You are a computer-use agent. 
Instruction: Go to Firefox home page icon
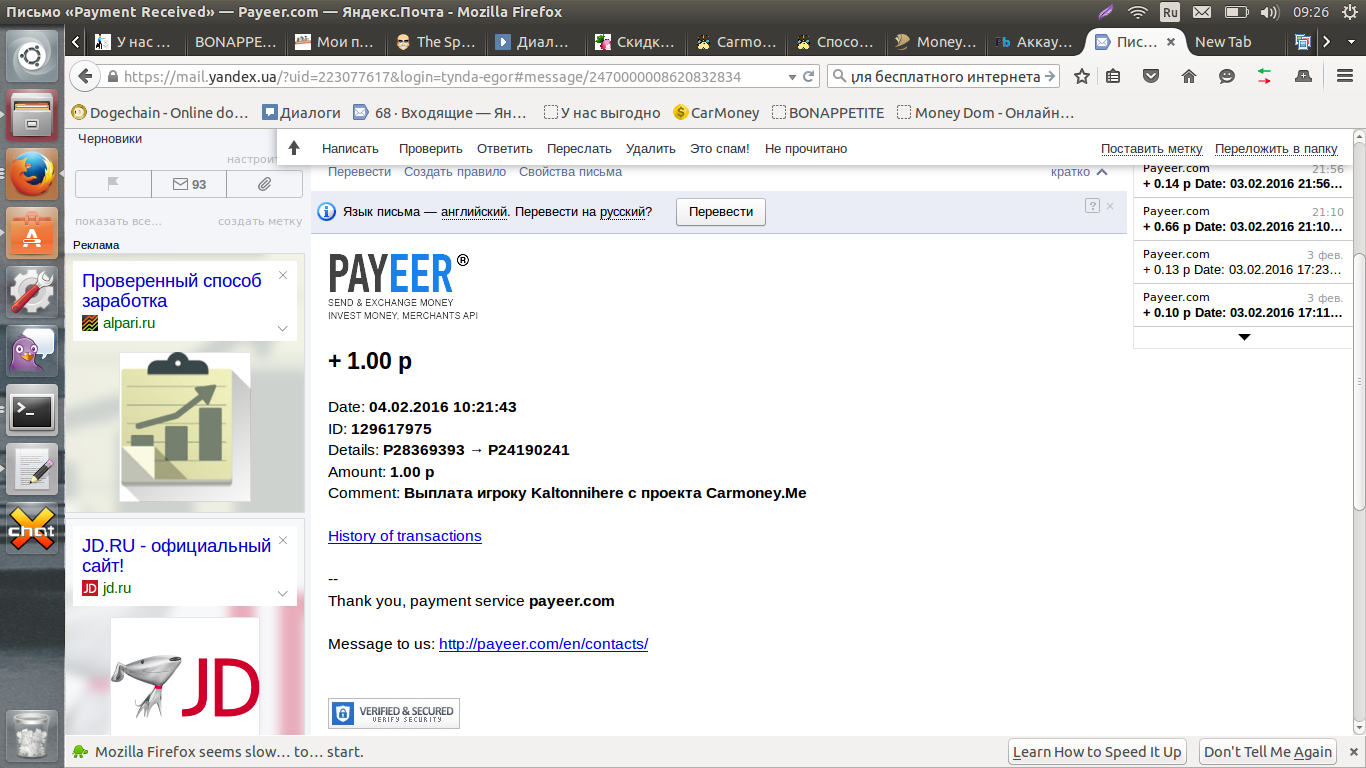(x=1189, y=76)
